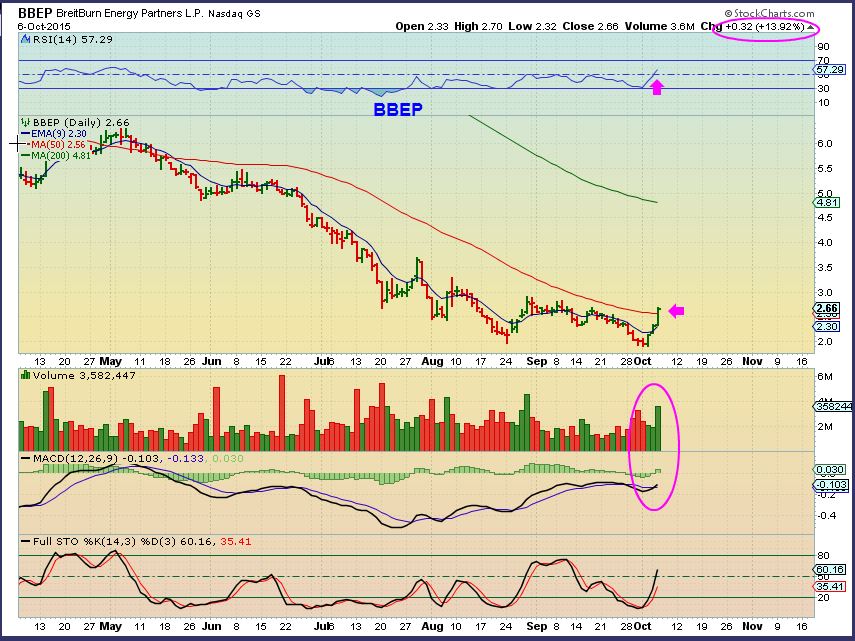Click the tall June 22 red volume bar
This screenshot has width=855, height=641.
pos(282,413)
